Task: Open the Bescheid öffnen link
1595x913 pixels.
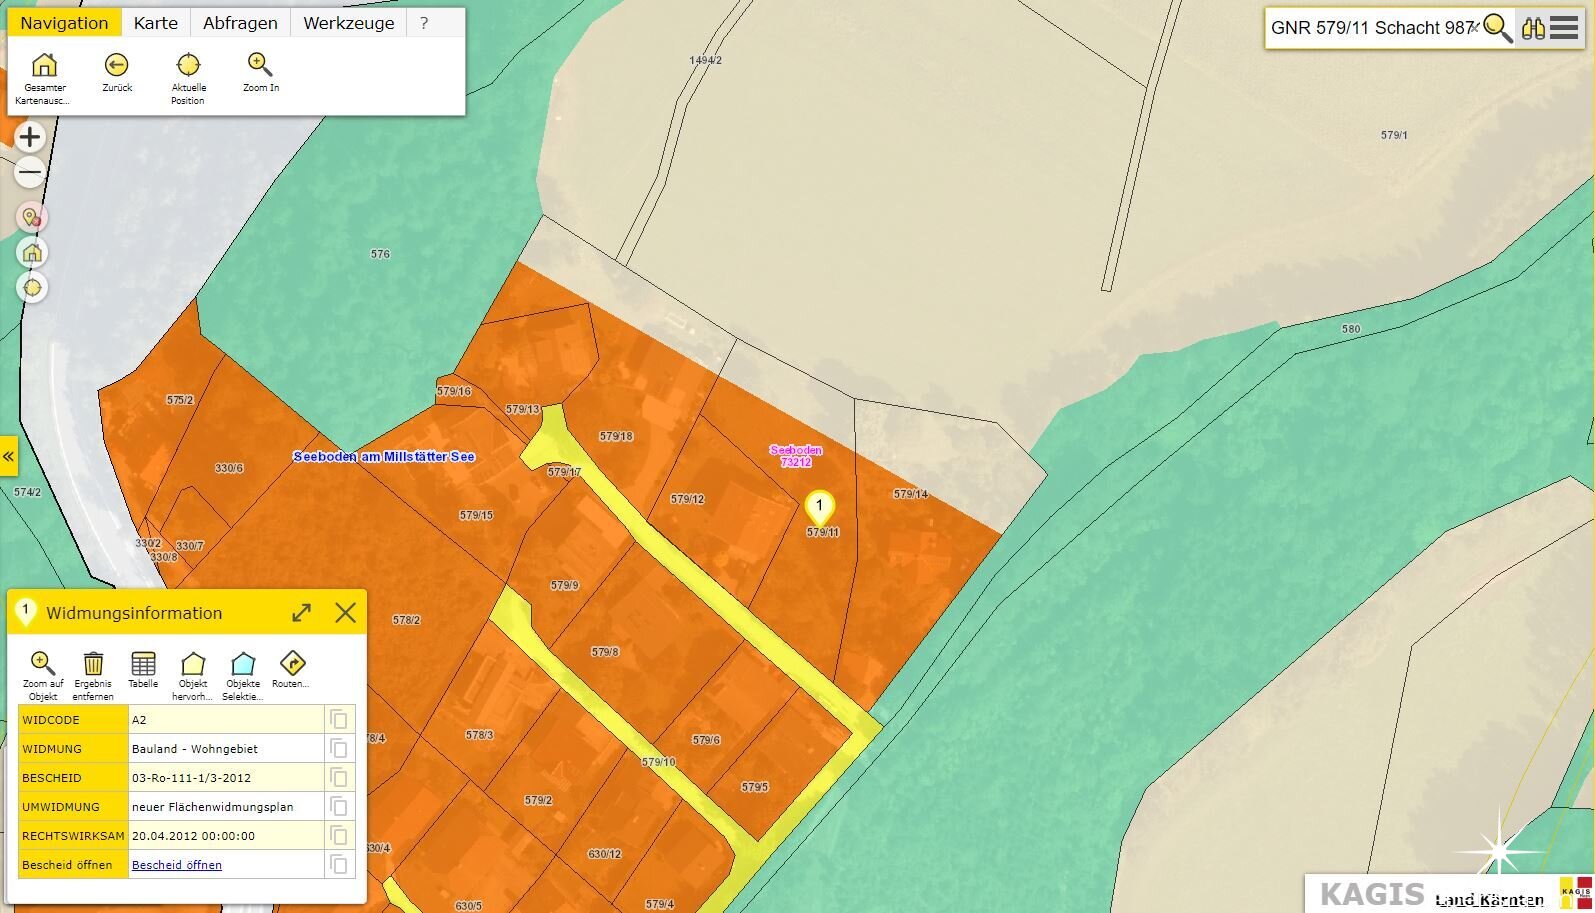Action: pos(177,865)
